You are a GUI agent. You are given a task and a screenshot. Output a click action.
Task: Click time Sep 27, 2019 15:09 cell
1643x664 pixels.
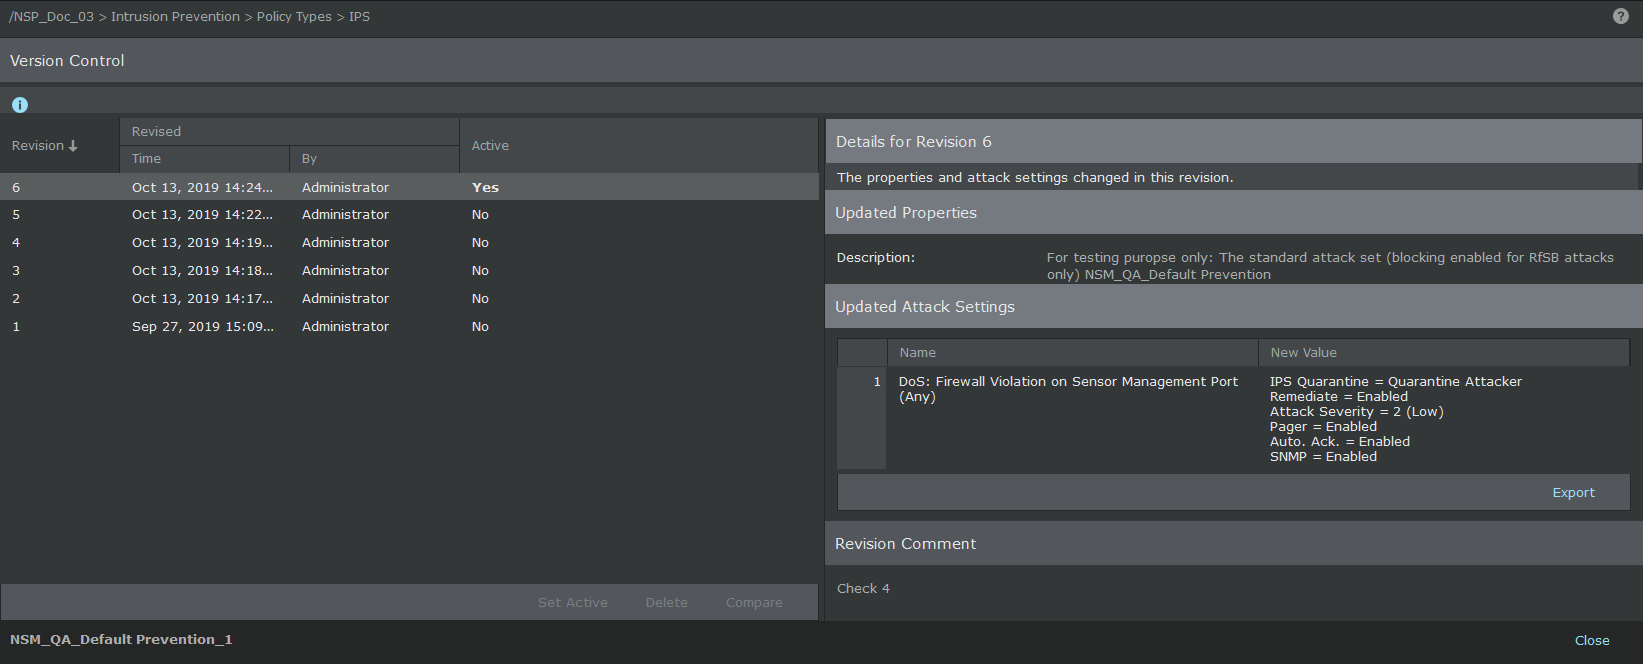202,327
